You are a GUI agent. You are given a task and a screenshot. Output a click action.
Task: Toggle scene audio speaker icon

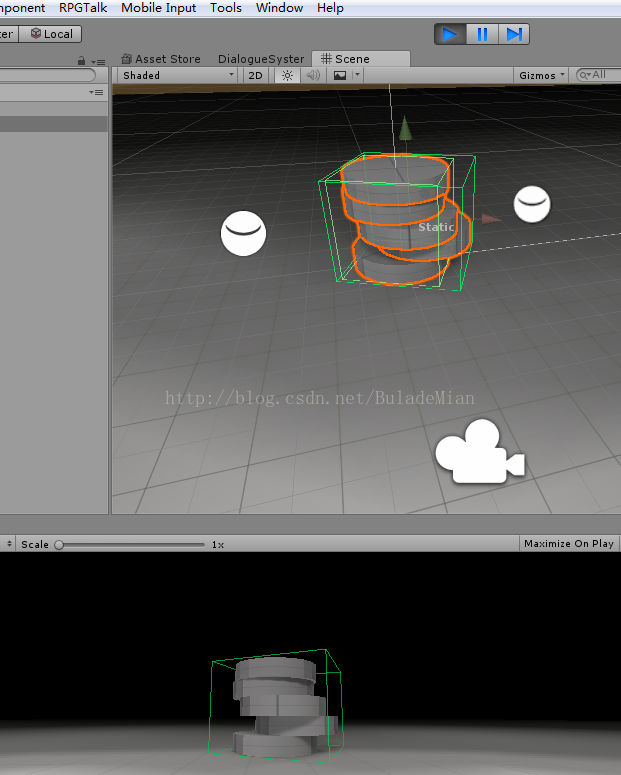(x=312, y=75)
